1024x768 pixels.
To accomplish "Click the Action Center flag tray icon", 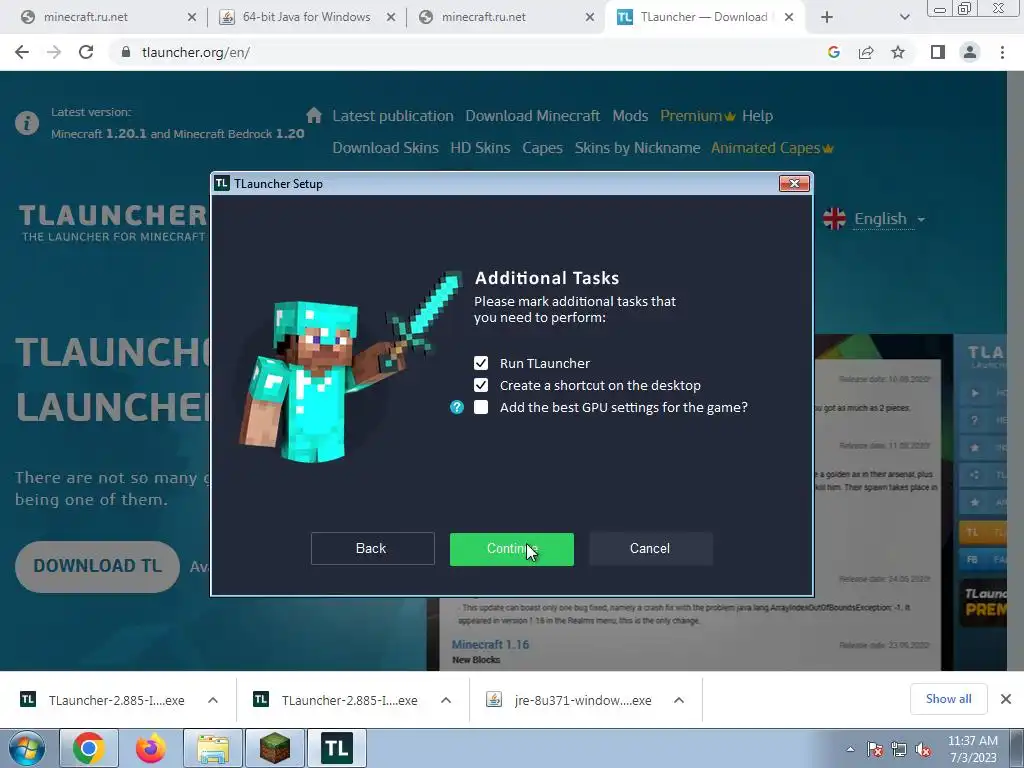I will tap(875, 750).
